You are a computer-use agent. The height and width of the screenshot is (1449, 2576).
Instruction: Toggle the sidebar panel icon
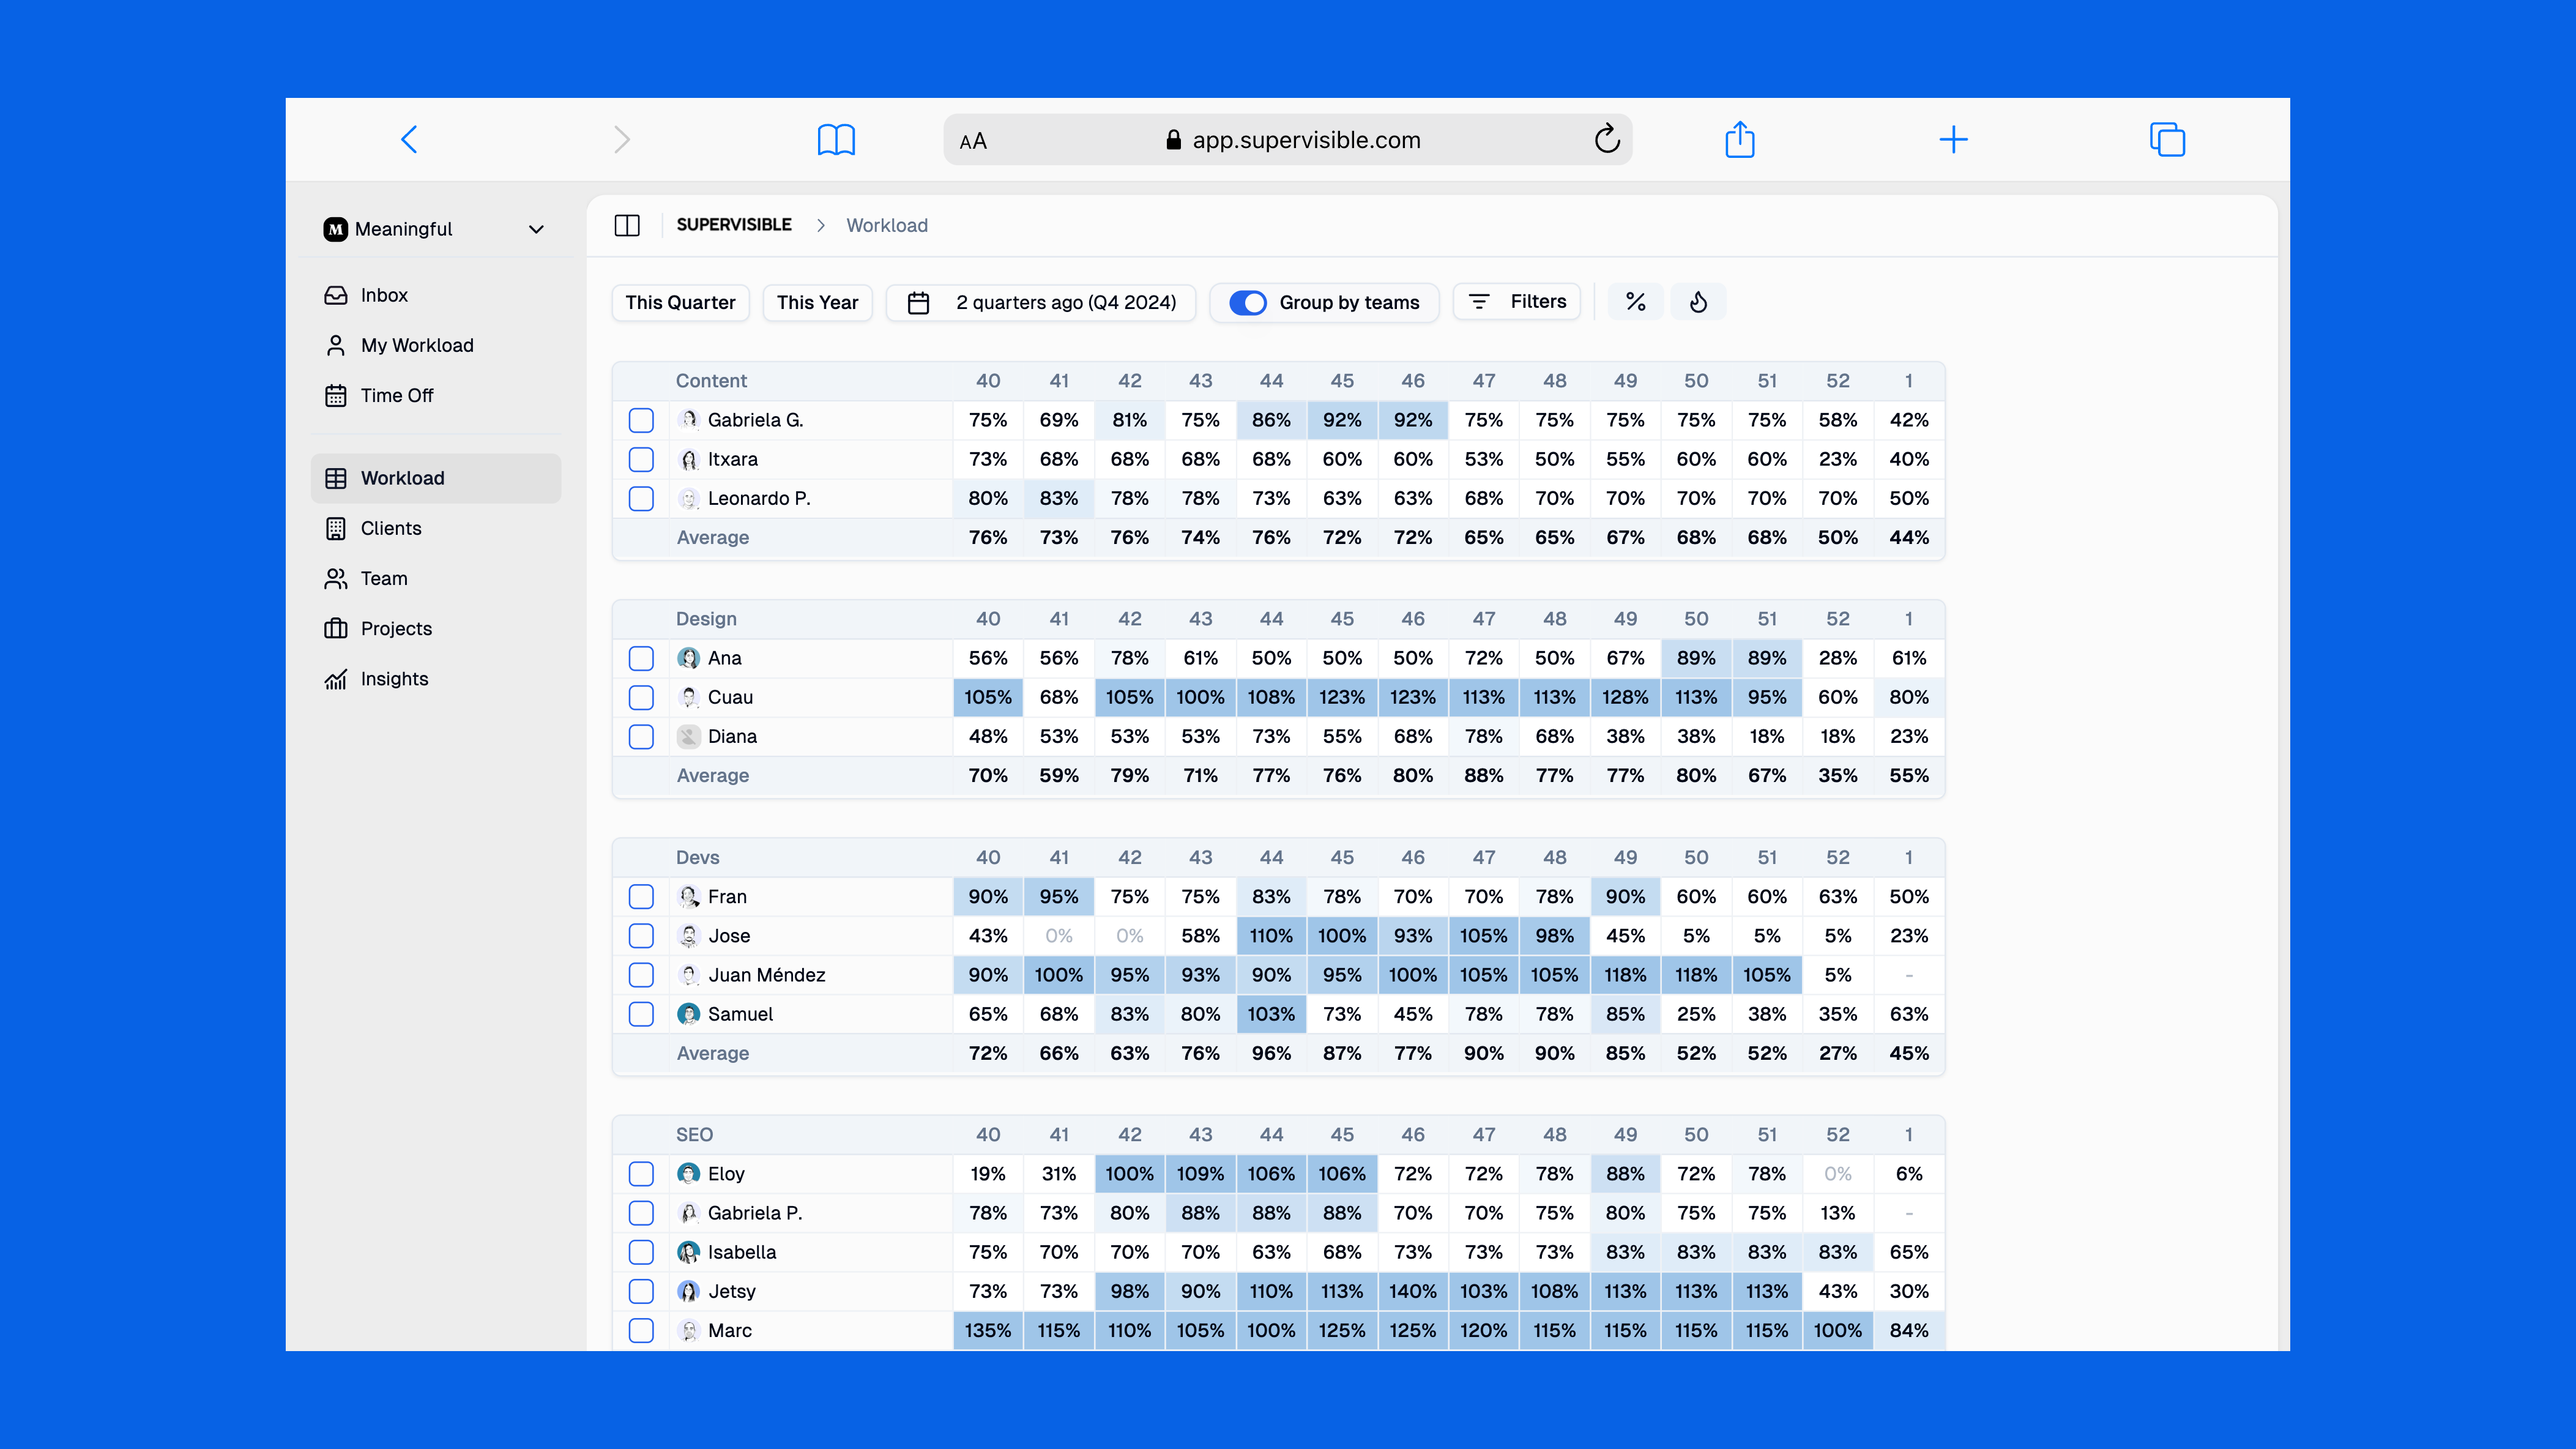[627, 225]
